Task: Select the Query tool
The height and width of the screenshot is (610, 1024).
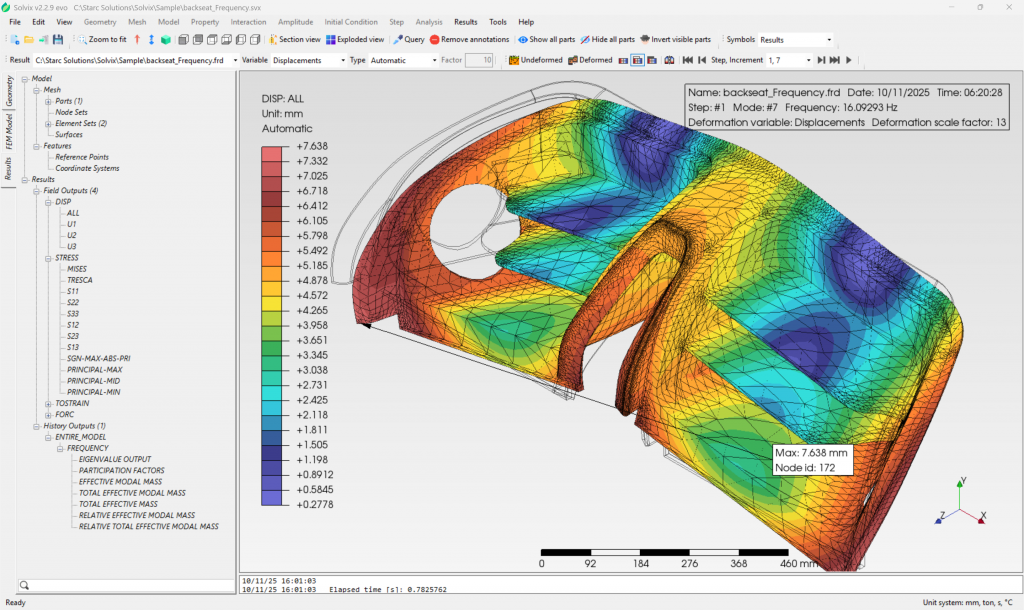Action: coord(409,40)
